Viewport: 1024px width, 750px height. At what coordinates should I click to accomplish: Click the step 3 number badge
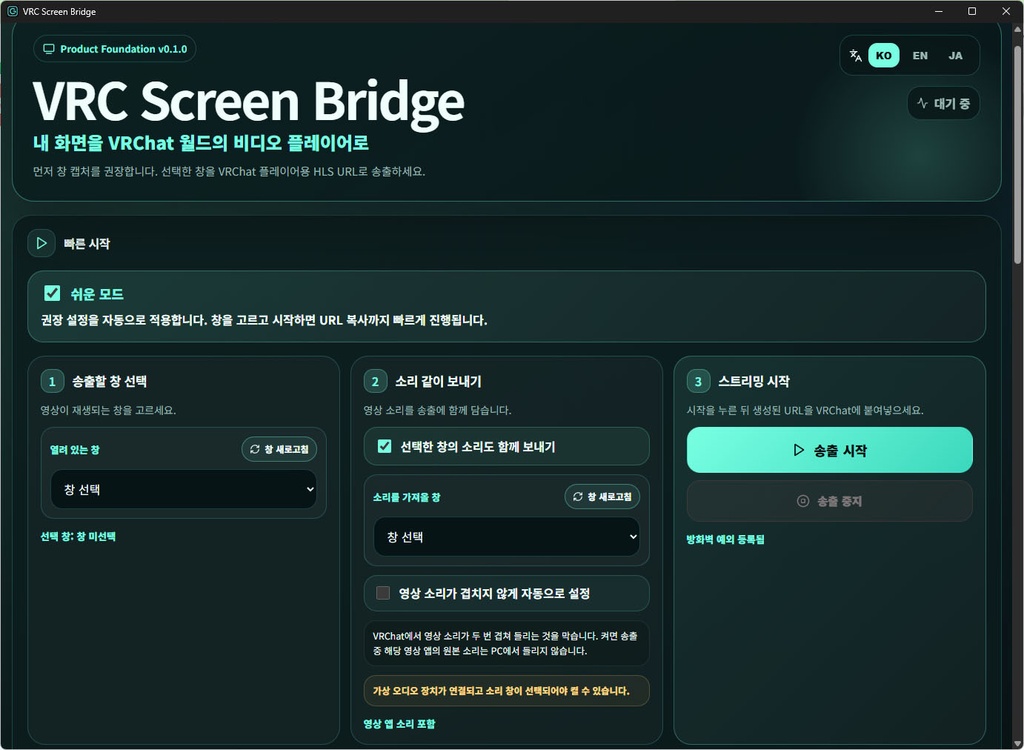tap(698, 382)
